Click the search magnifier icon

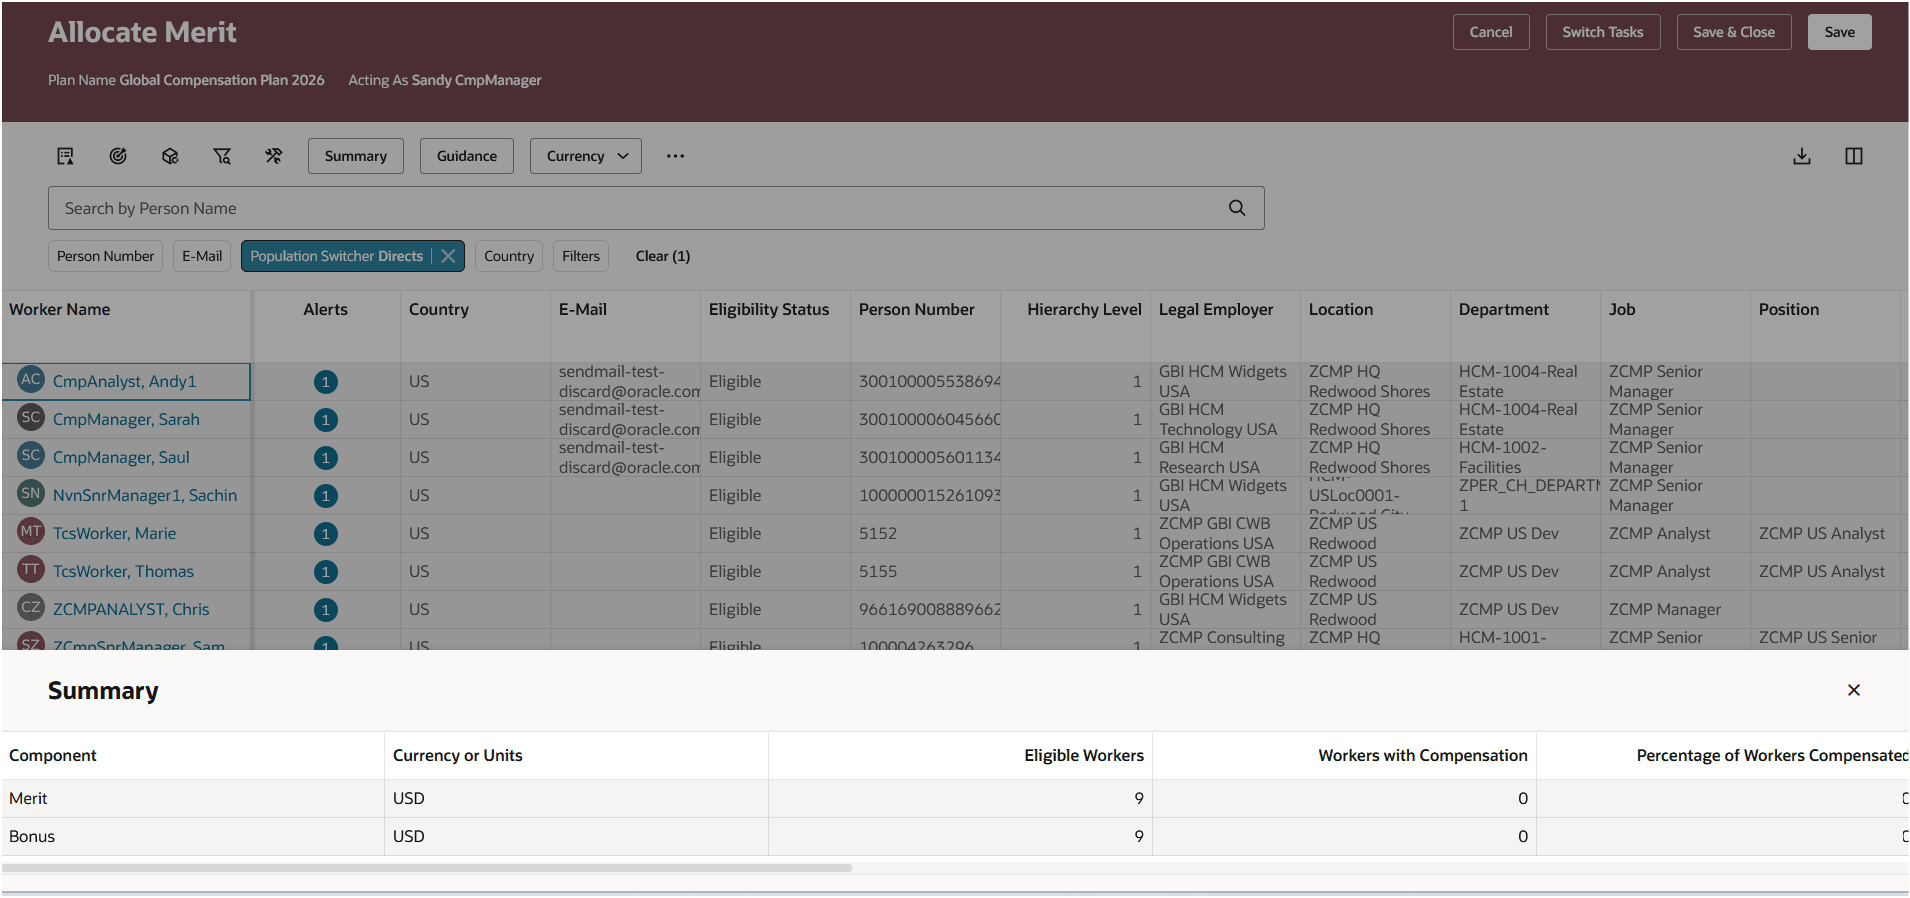tap(1237, 208)
